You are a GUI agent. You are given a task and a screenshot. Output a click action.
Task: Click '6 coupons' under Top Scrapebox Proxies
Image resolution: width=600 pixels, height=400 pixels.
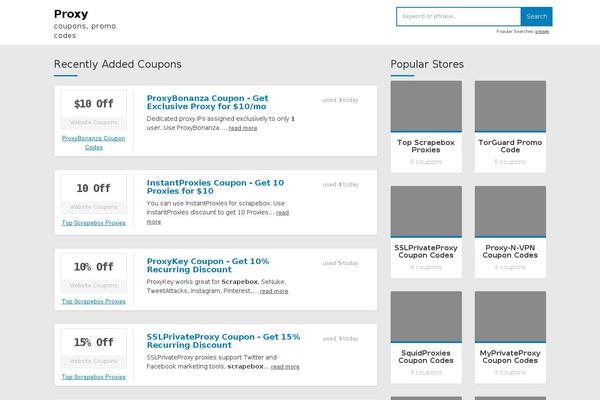[x=426, y=162]
